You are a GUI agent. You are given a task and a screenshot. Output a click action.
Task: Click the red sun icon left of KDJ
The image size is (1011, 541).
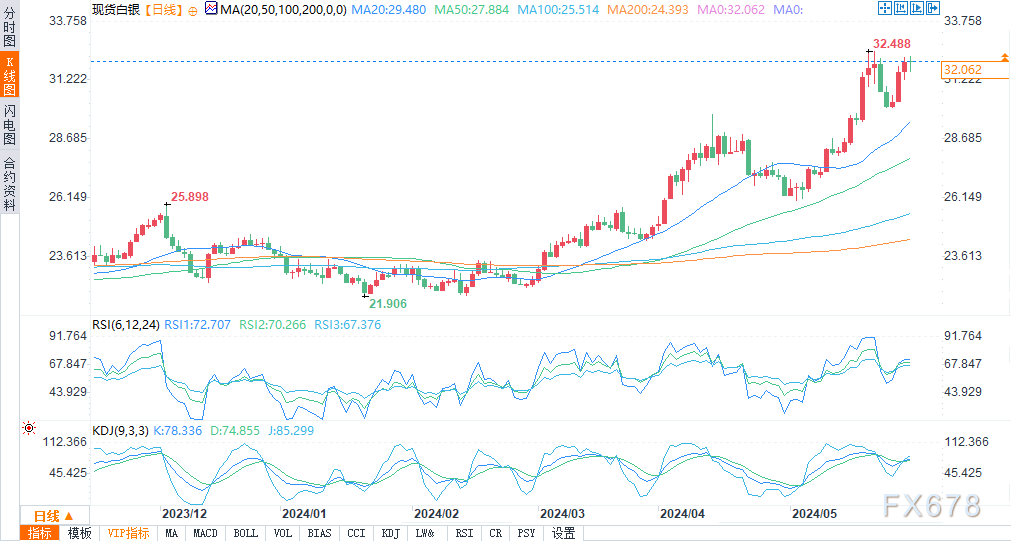click(29, 428)
